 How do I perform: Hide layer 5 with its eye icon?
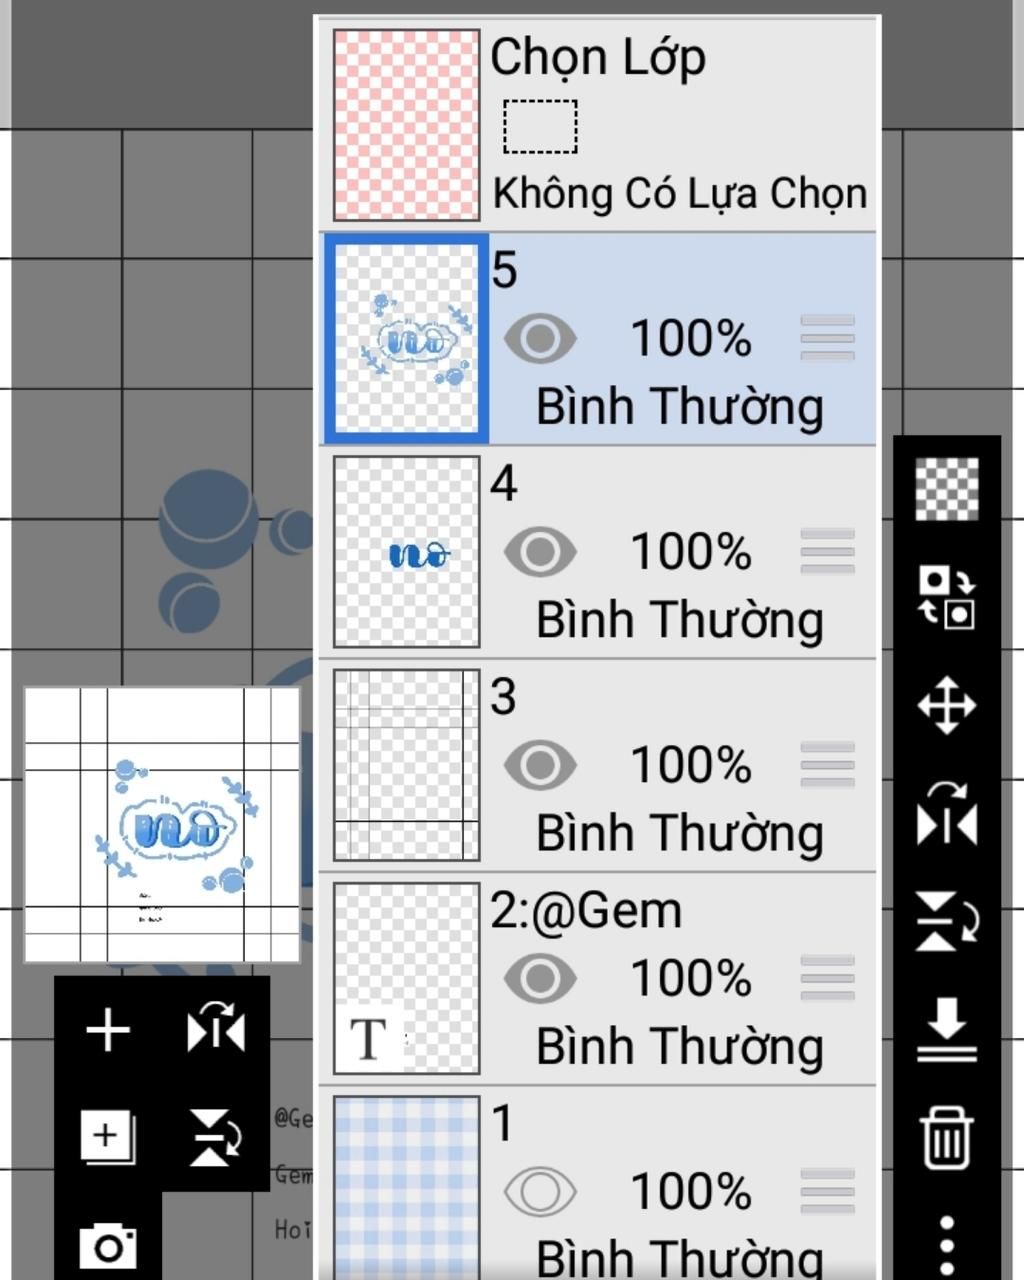click(540, 338)
